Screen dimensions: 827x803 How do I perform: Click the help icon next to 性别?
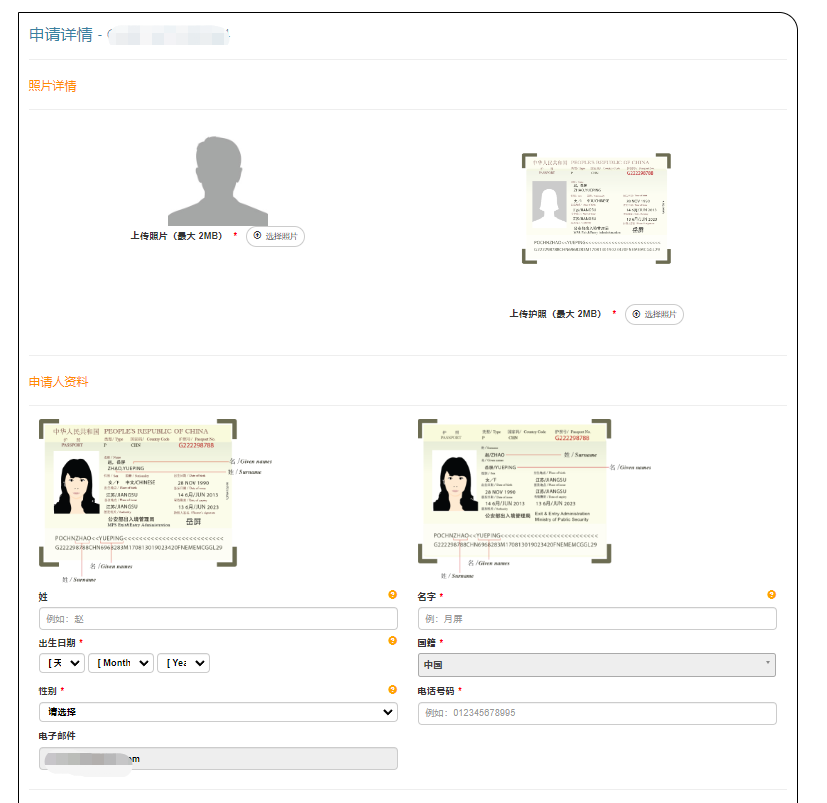tap(391, 688)
